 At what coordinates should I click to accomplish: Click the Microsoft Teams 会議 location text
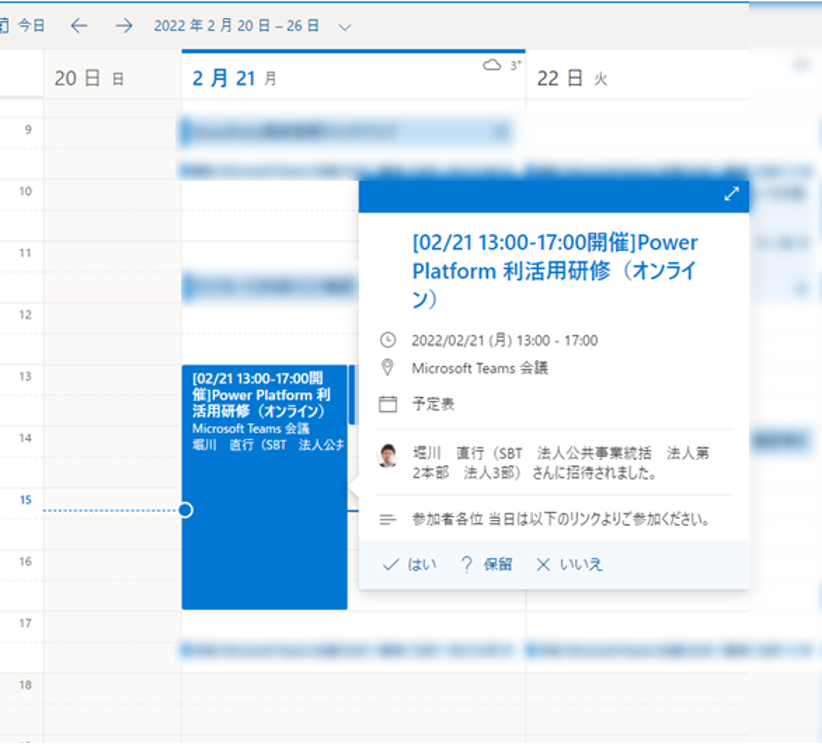[480, 368]
